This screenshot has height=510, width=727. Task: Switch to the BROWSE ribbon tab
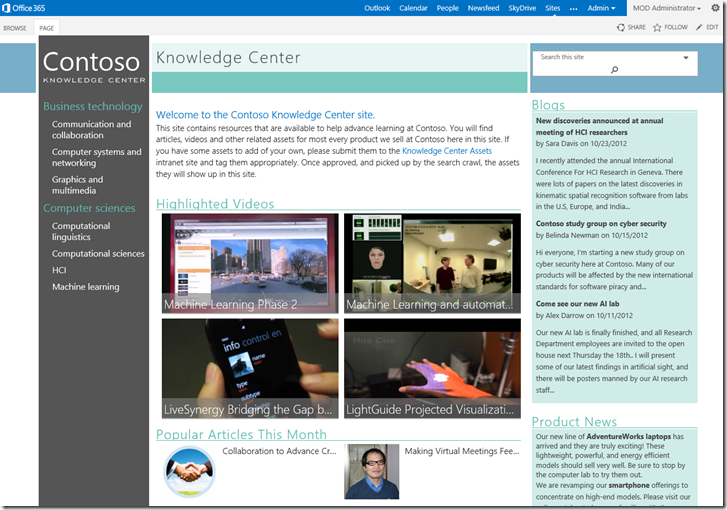[x=15, y=28]
